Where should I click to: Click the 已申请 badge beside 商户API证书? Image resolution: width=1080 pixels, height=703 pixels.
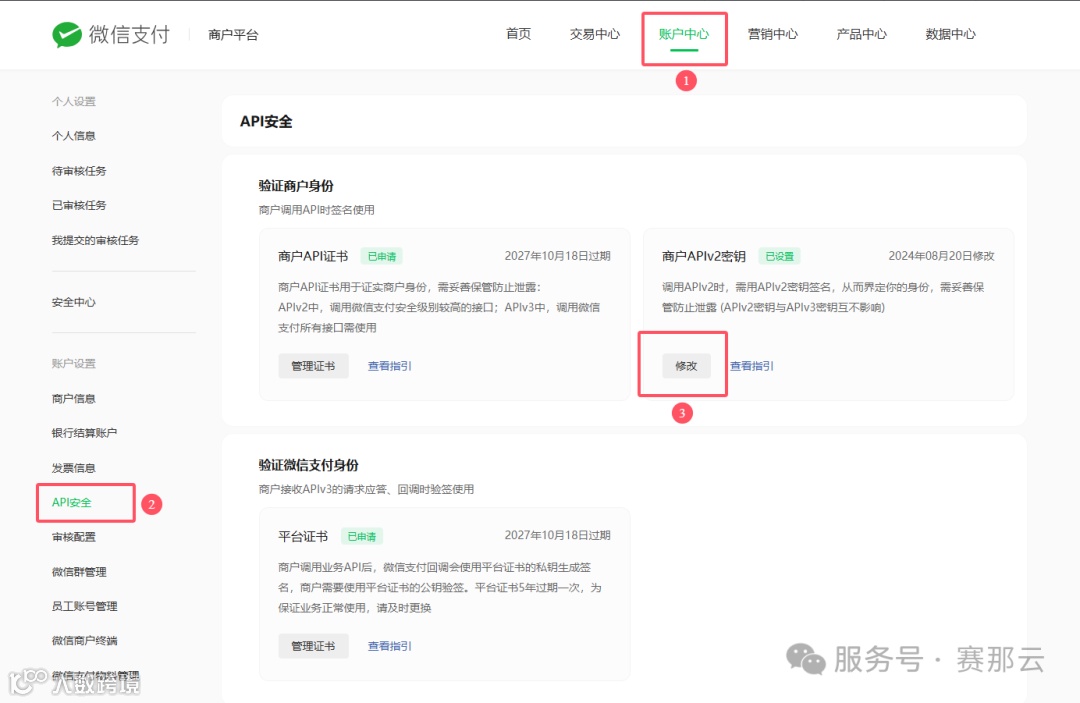(382, 256)
